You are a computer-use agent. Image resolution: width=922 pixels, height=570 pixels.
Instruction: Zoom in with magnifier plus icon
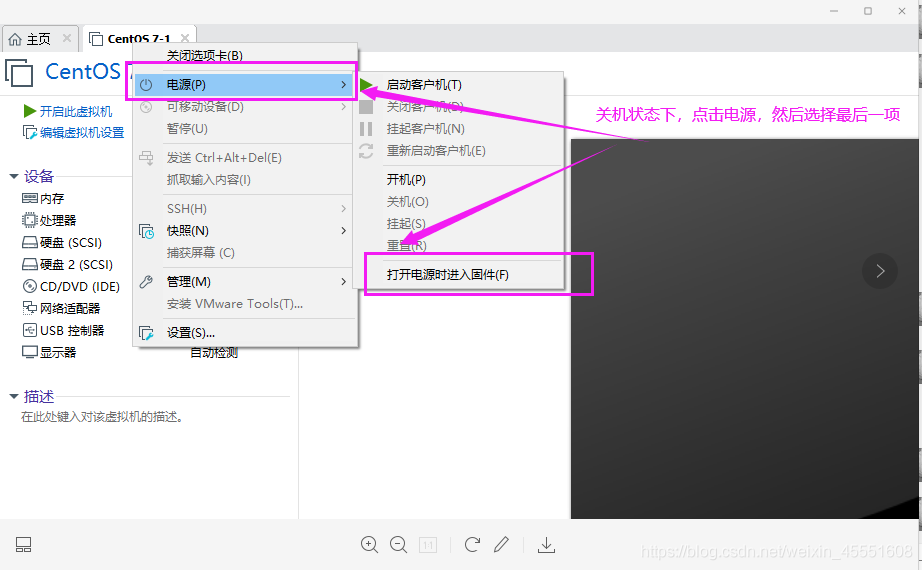coord(369,545)
